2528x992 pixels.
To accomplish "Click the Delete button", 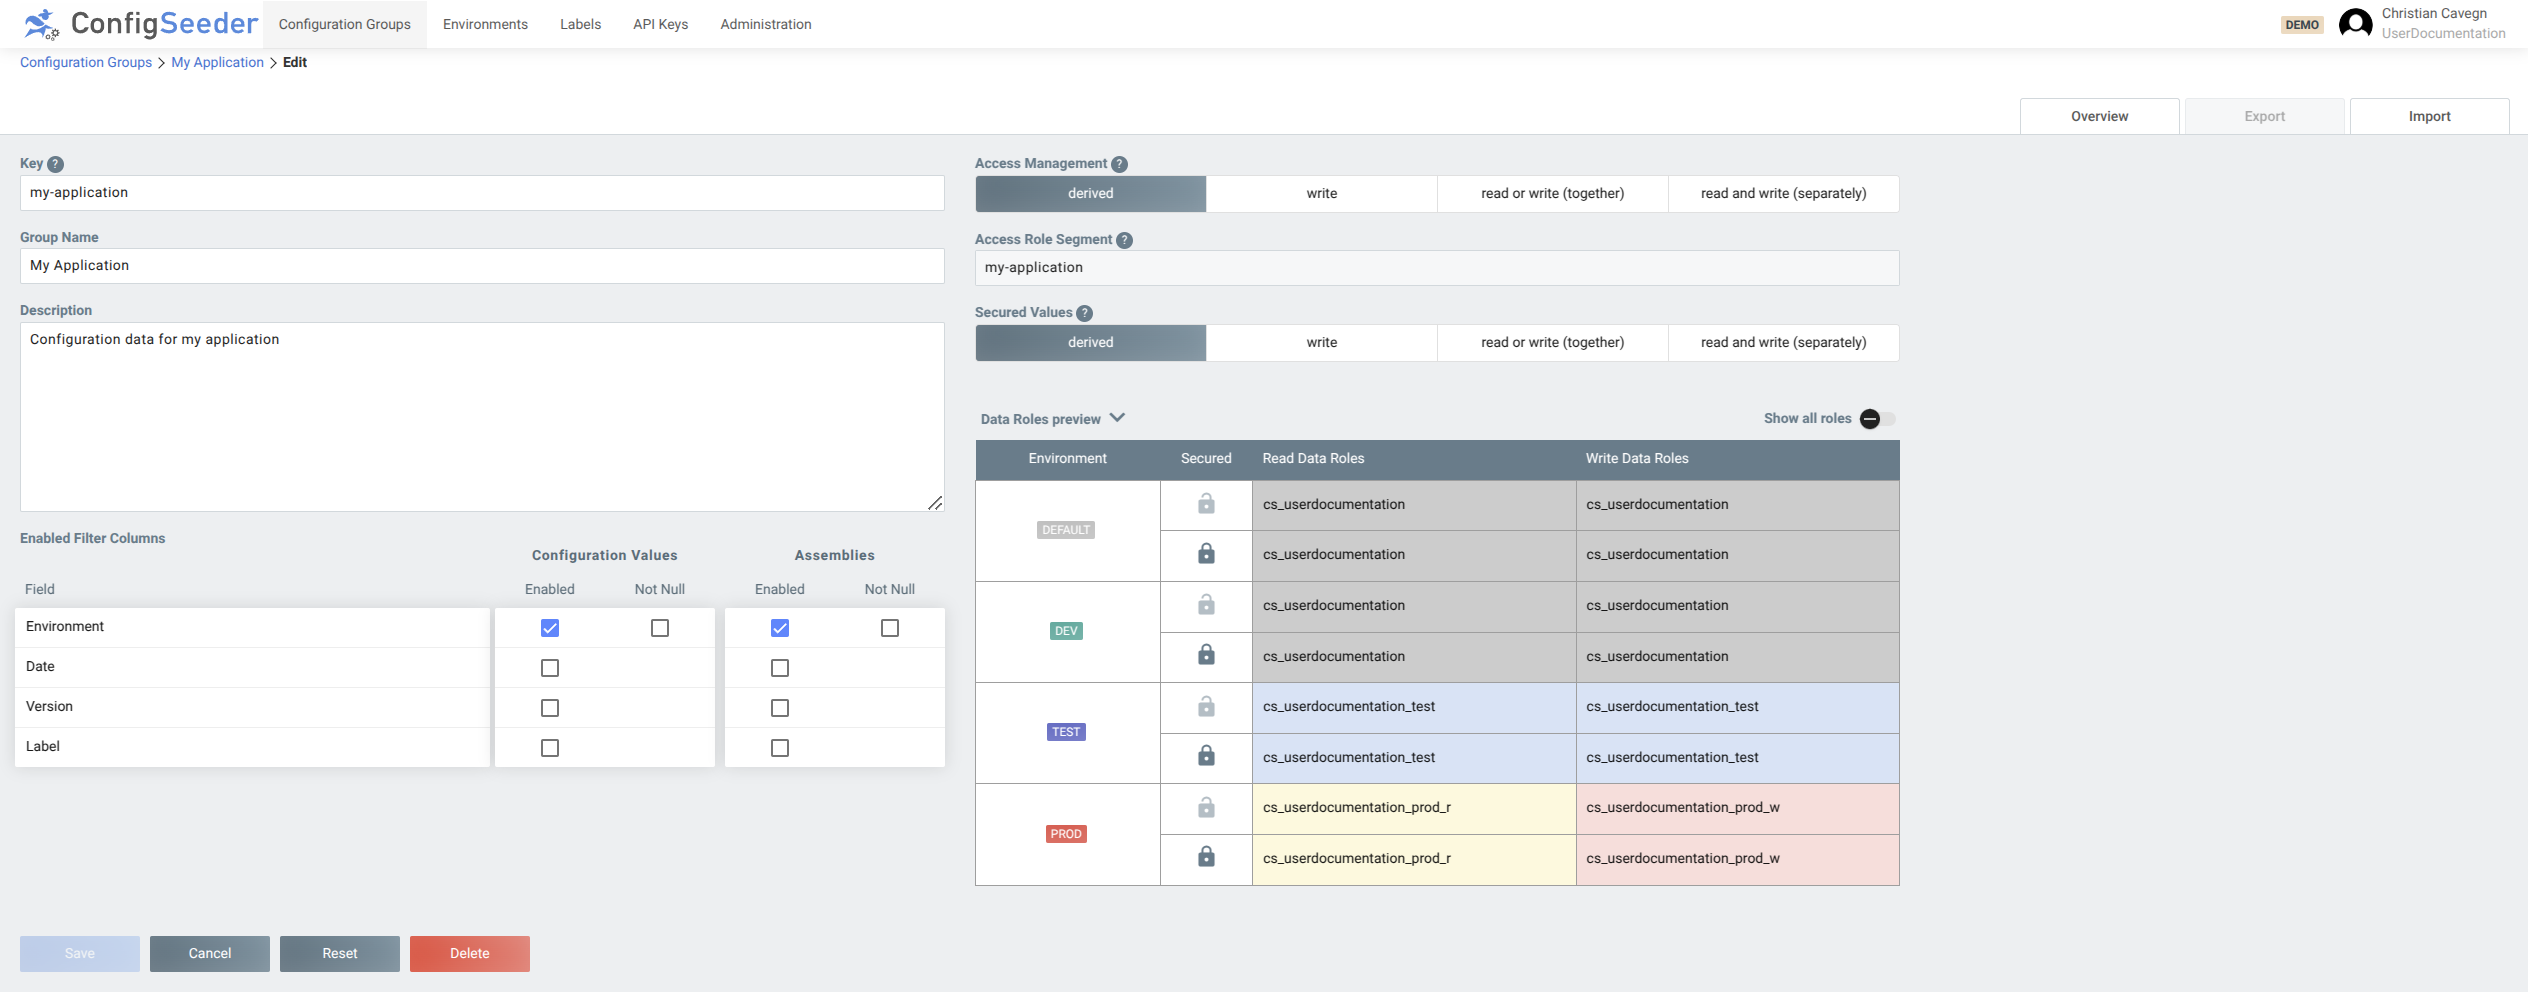I will pos(469,953).
